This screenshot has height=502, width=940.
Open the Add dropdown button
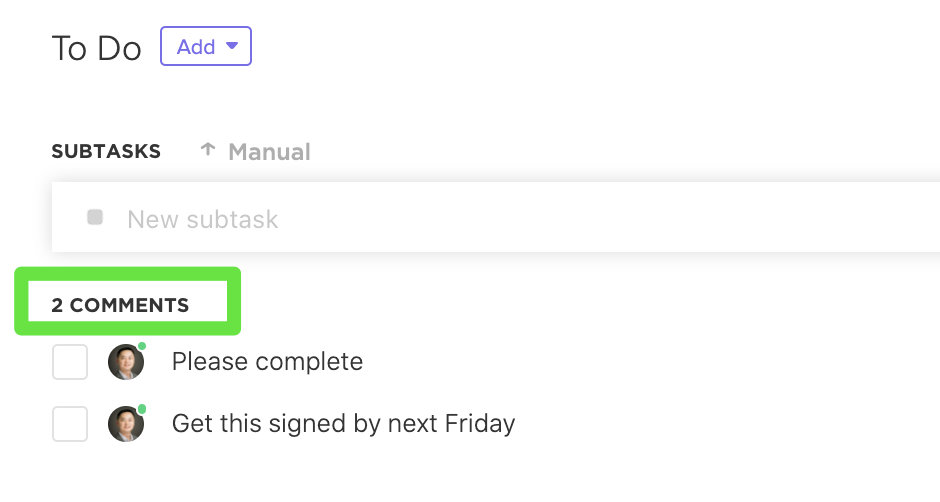(x=206, y=47)
